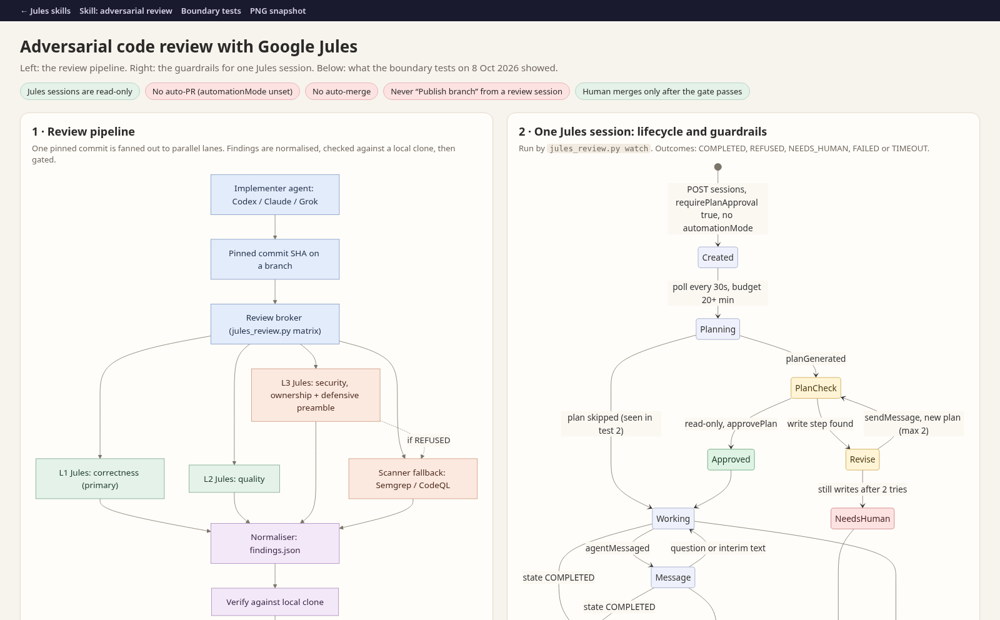
Task: Select the Verify against local clone node
Action: click(x=275, y=602)
